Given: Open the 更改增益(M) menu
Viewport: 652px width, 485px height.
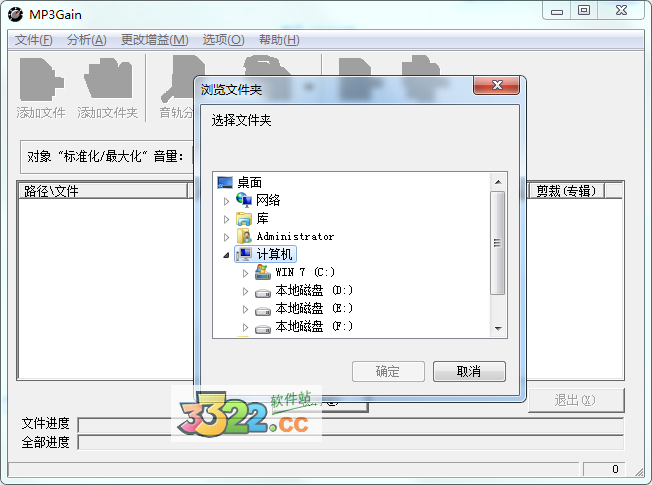Looking at the screenshot, I should 155,40.
